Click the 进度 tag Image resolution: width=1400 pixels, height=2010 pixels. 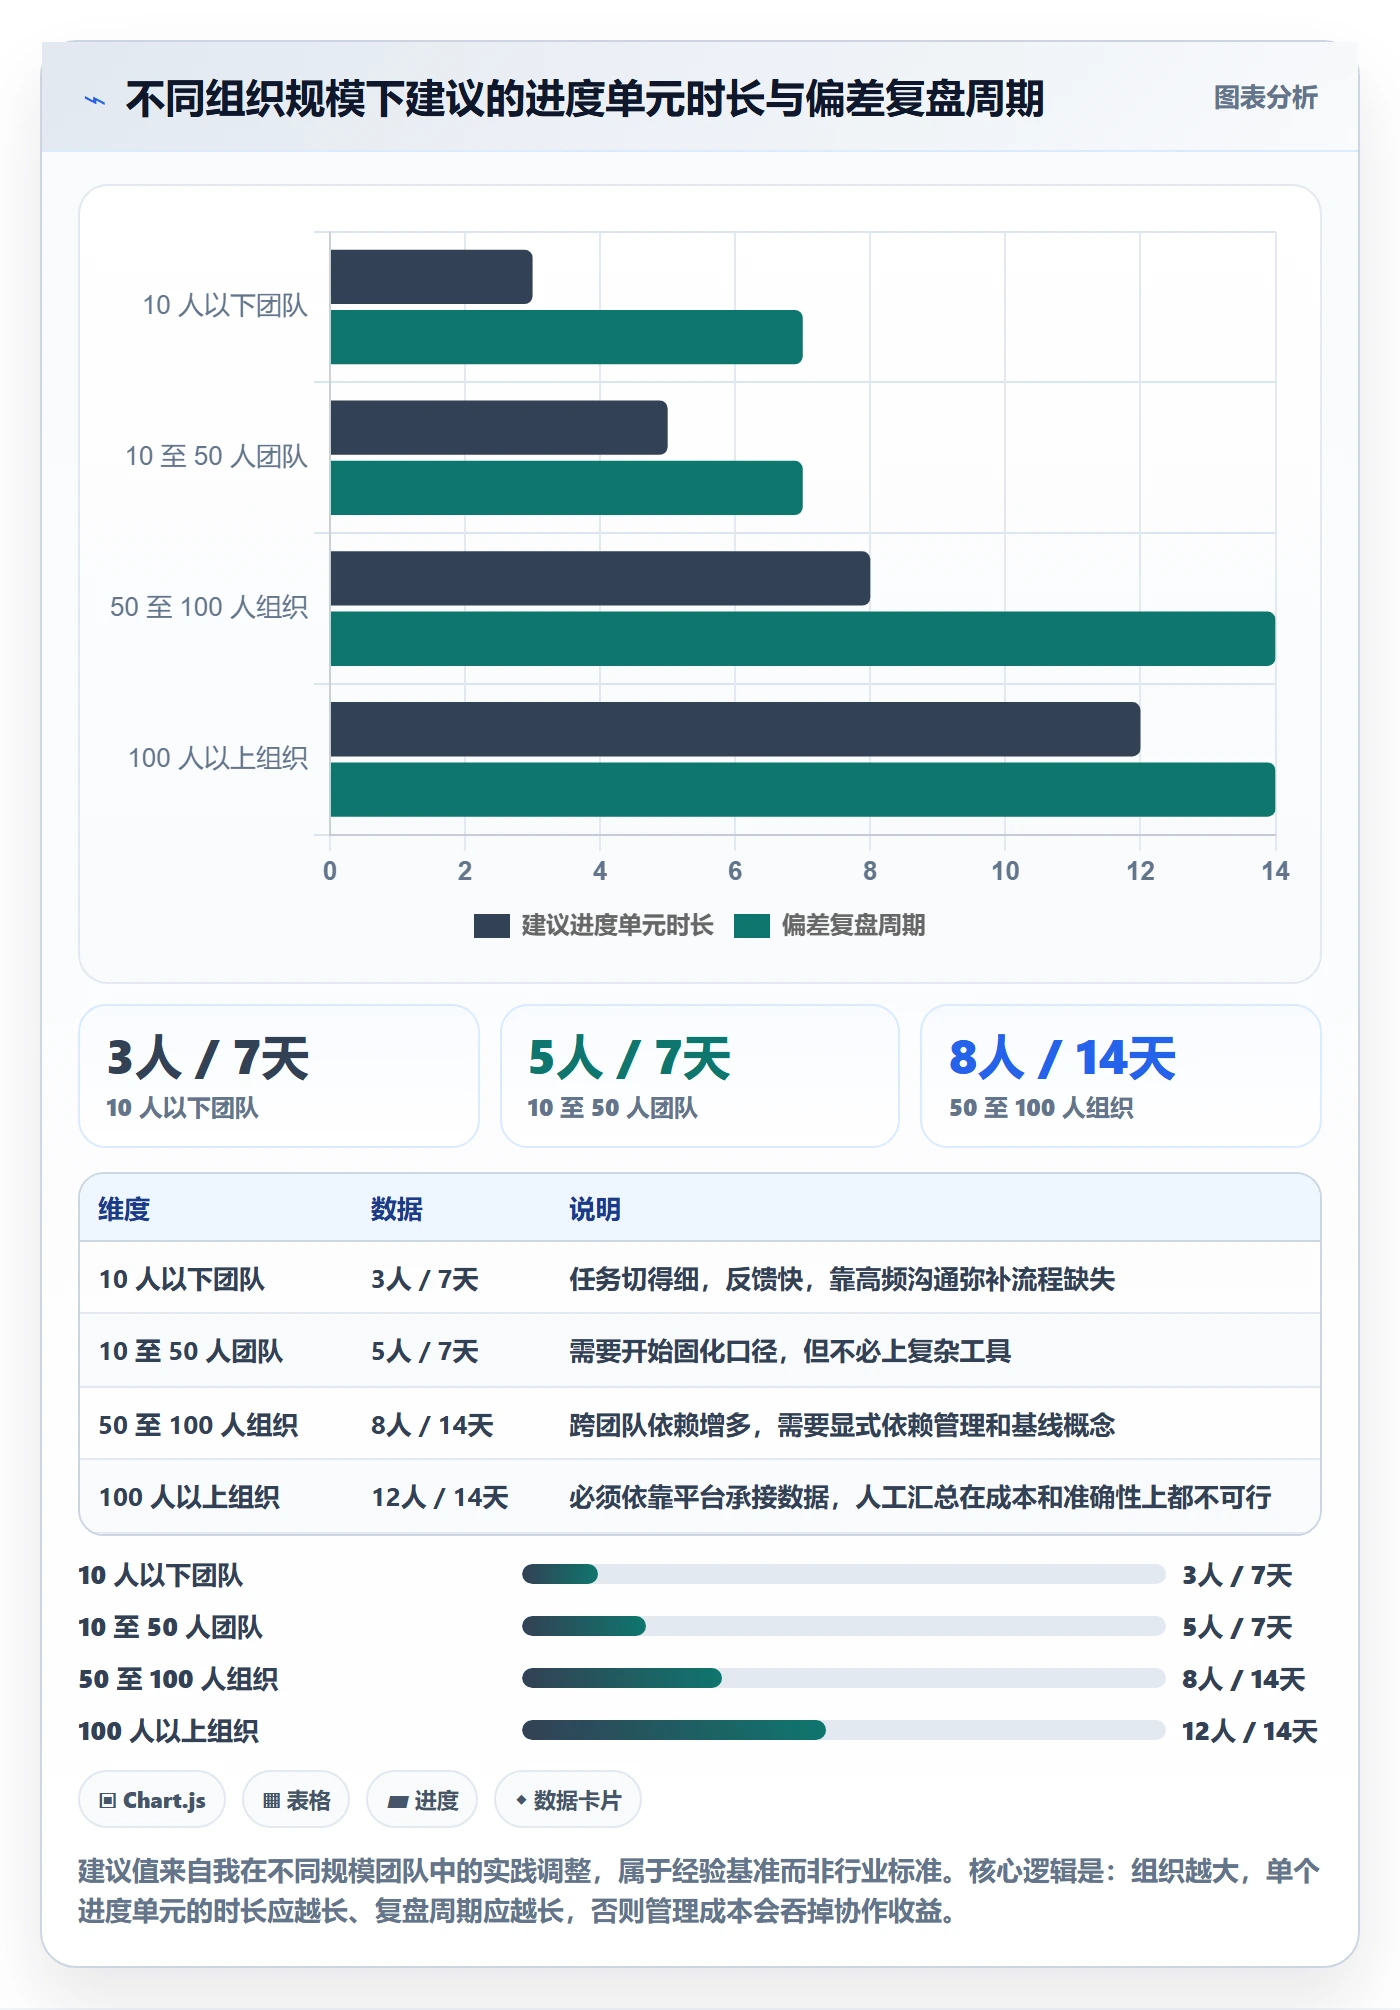point(422,1800)
